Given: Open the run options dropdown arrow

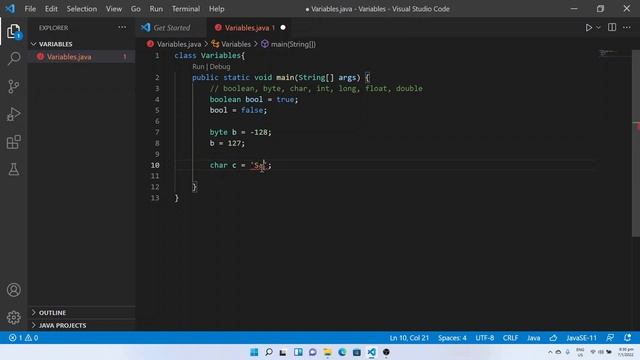Looking at the screenshot, I should point(598,28).
